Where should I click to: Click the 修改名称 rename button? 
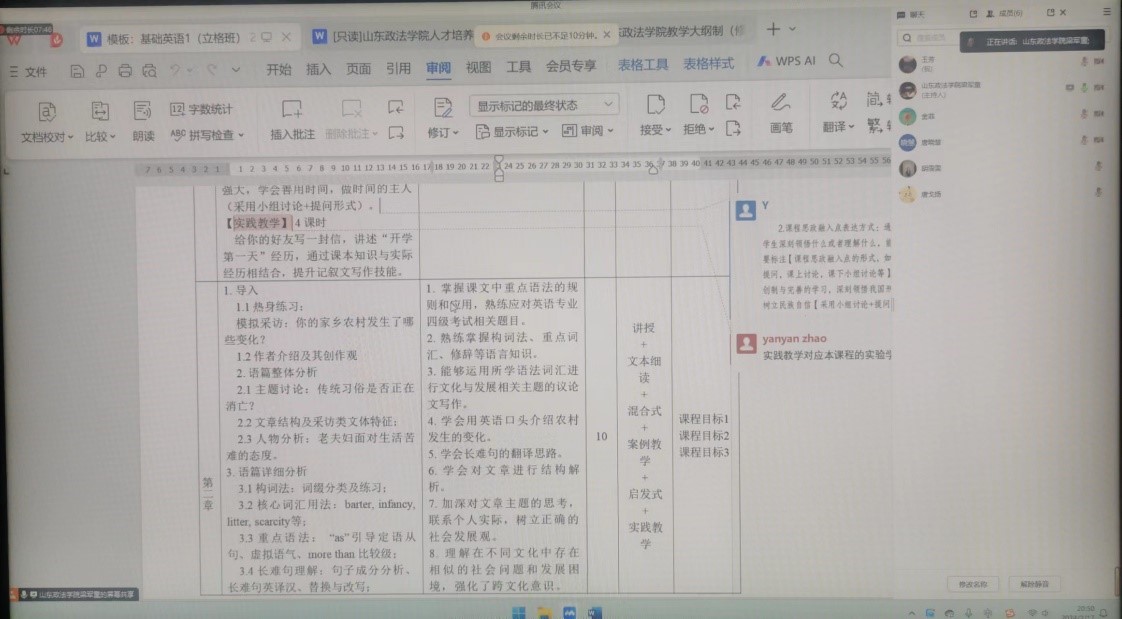coord(972,583)
